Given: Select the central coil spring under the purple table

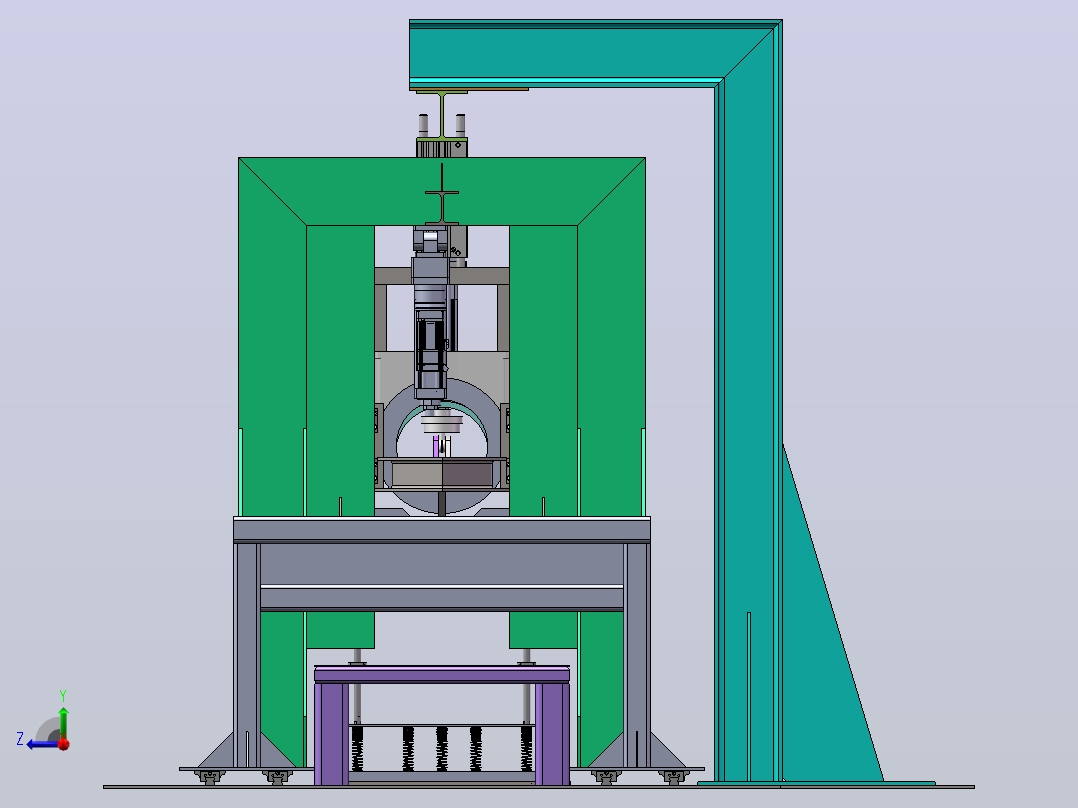Looking at the screenshot, I should tap(441, 748).
